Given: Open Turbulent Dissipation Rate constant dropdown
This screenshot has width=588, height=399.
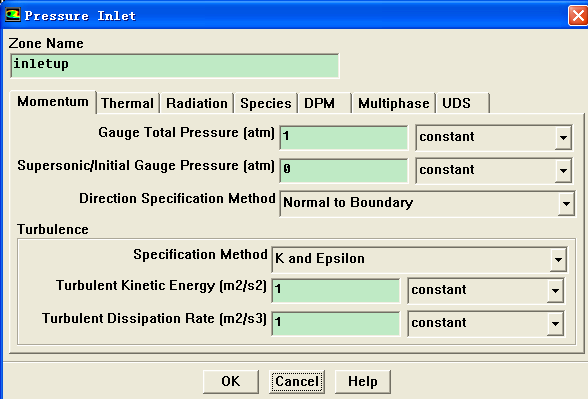Looking at the screenshot, I should tap(486, 324).
